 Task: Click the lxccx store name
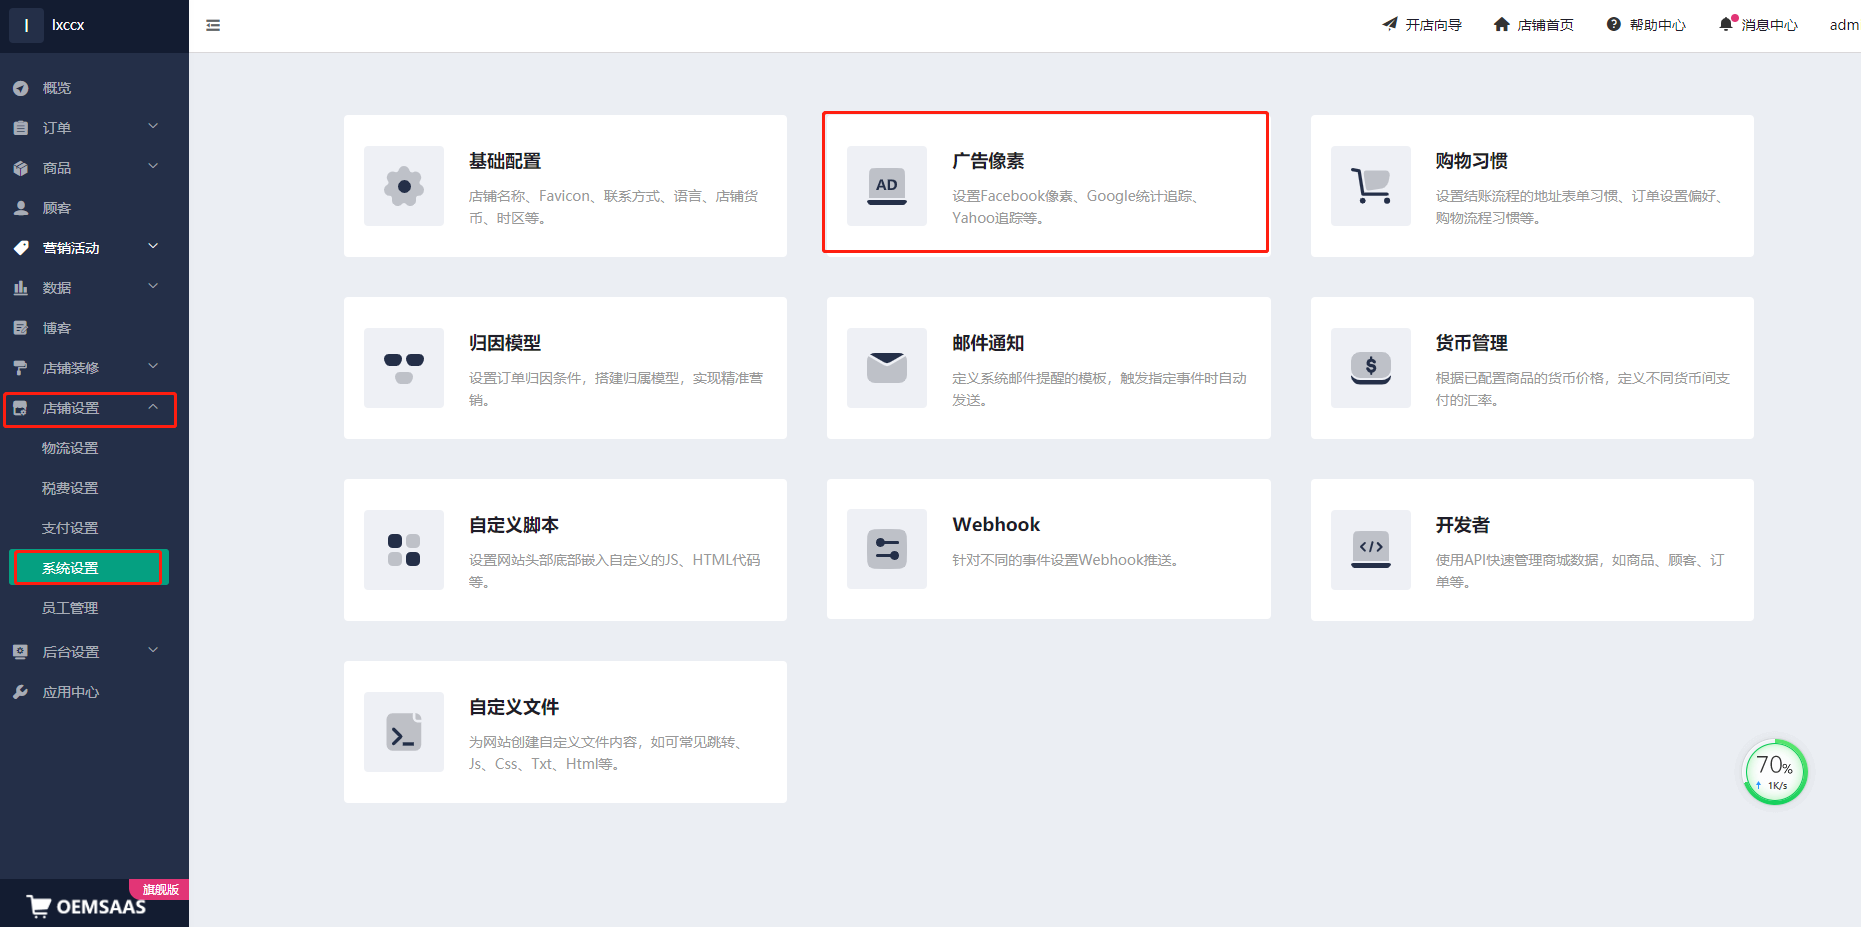(x=68, y=25)
